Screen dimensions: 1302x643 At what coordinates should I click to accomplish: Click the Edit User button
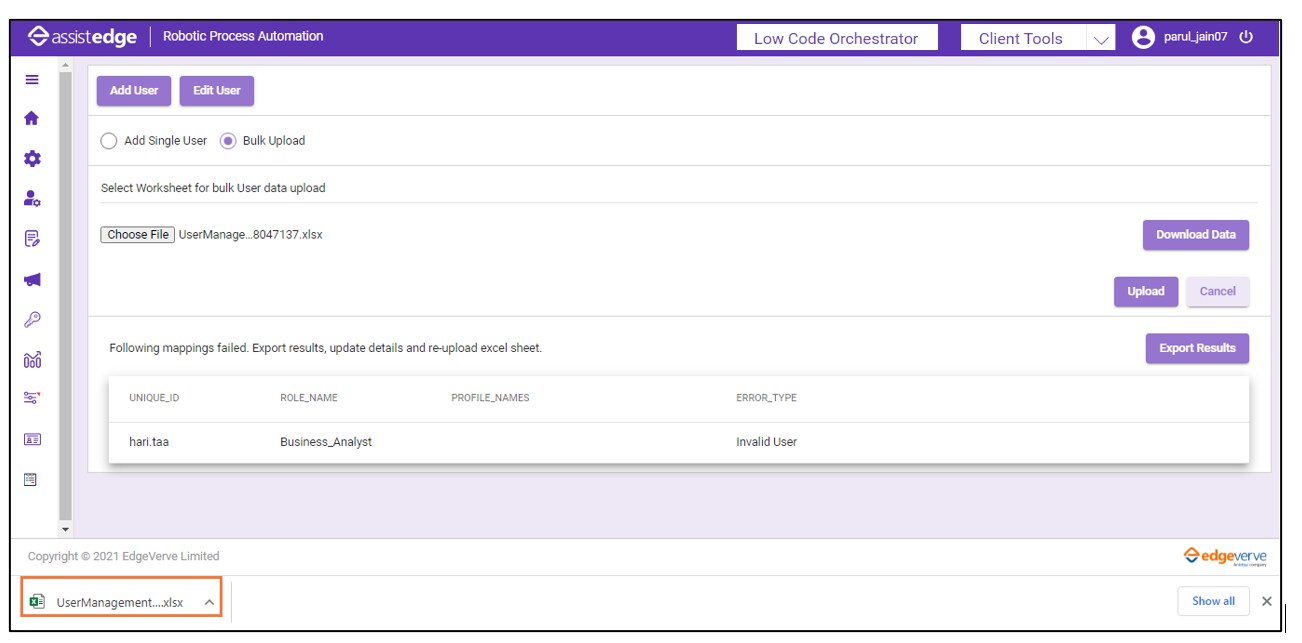click(217, 91)
